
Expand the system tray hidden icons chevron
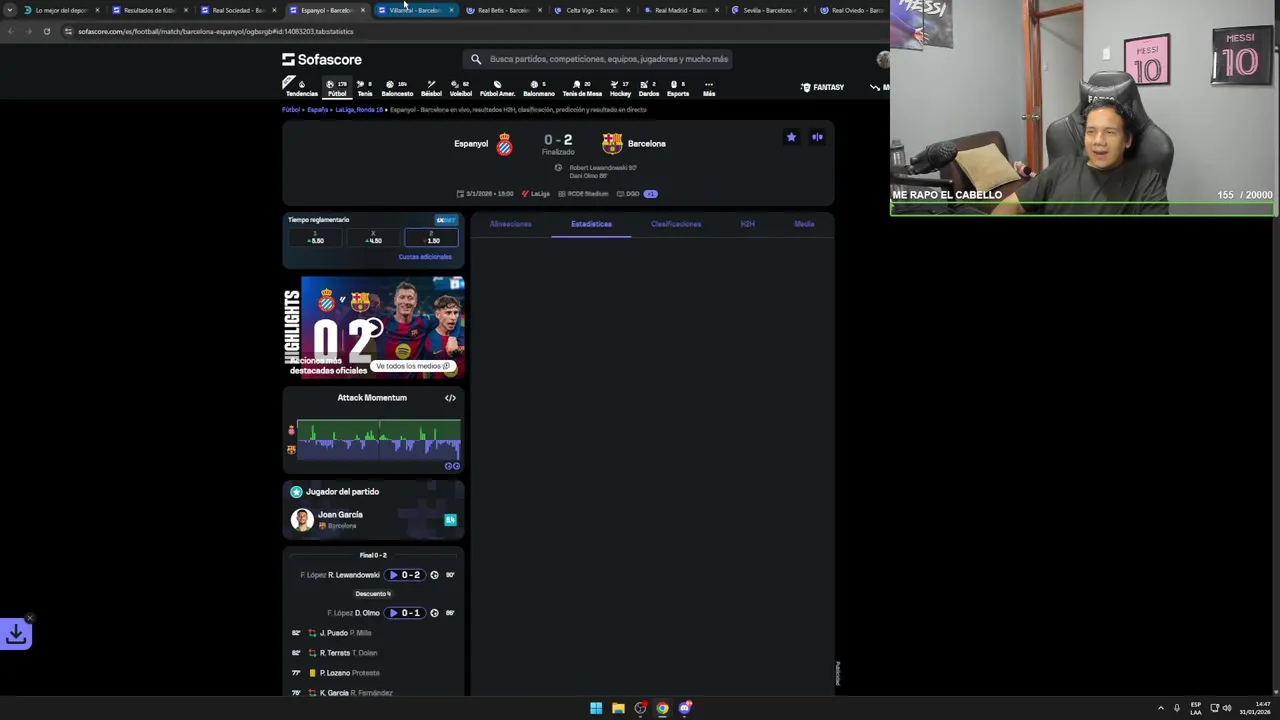click(x=1160, y=708)
